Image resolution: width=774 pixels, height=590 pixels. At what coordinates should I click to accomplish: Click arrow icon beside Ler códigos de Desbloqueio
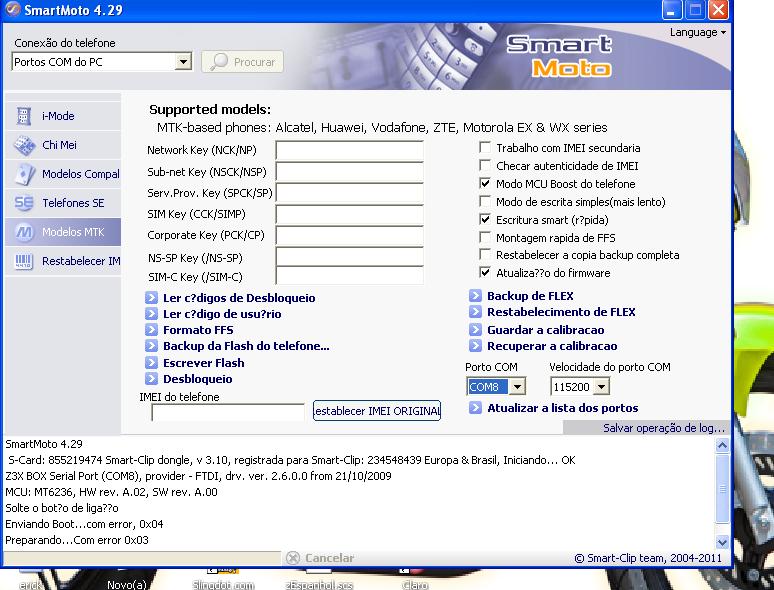click(151, 298)
